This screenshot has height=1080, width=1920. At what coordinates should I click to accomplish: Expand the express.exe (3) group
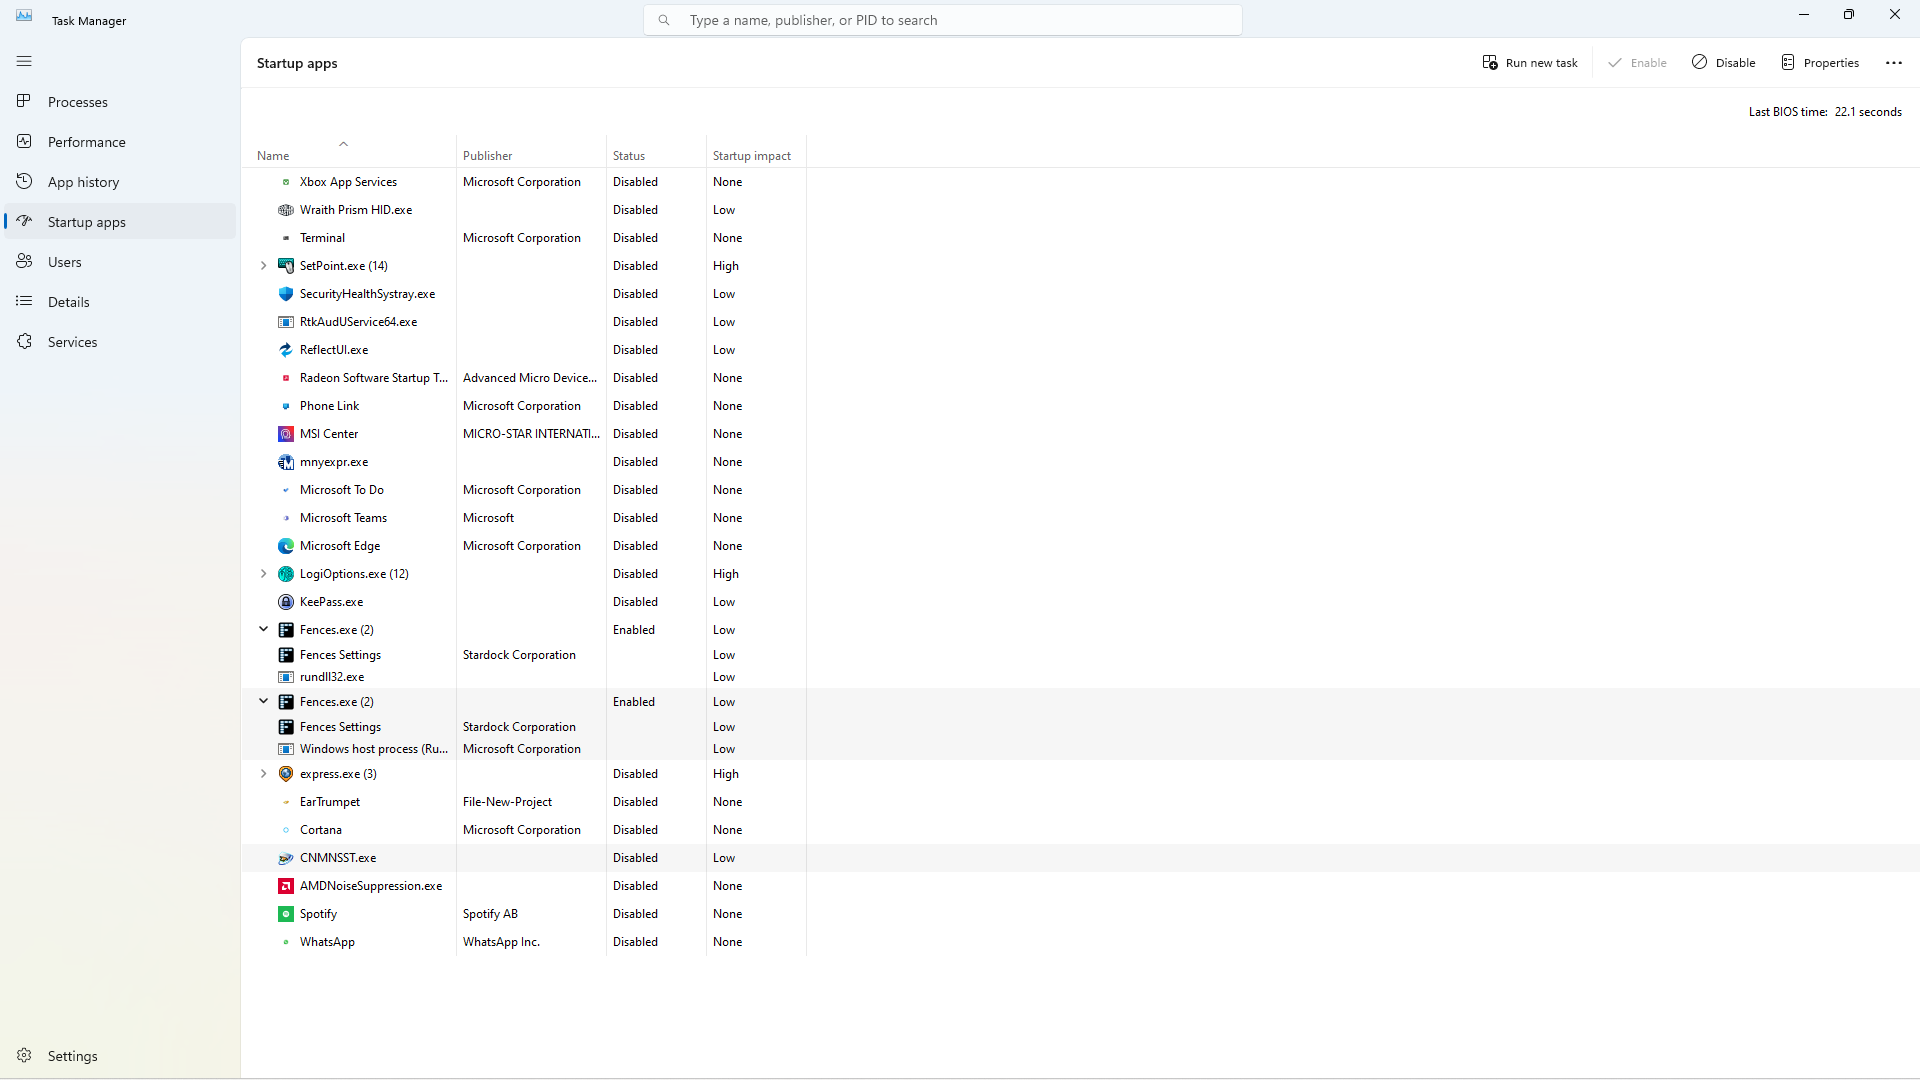click(263, 774)
